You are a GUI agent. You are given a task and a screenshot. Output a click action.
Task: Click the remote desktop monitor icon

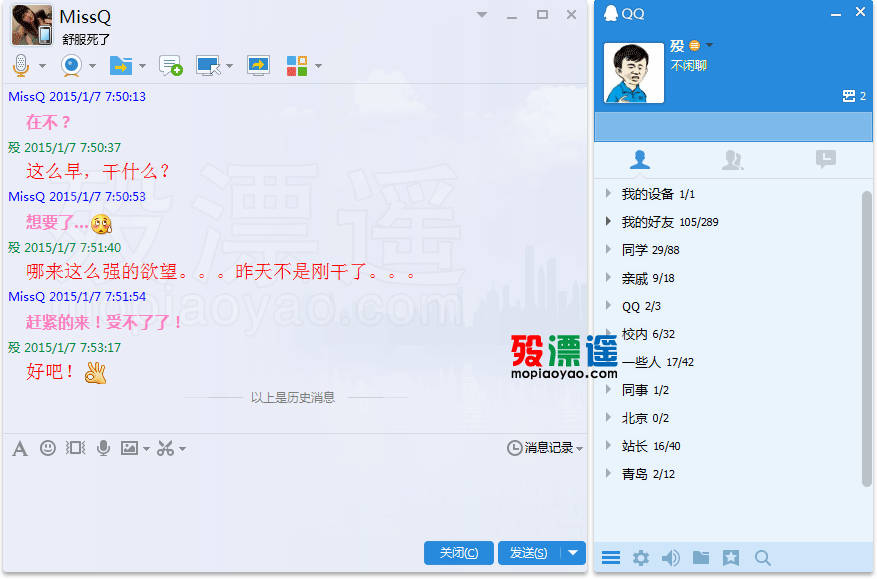click(208, 65)
